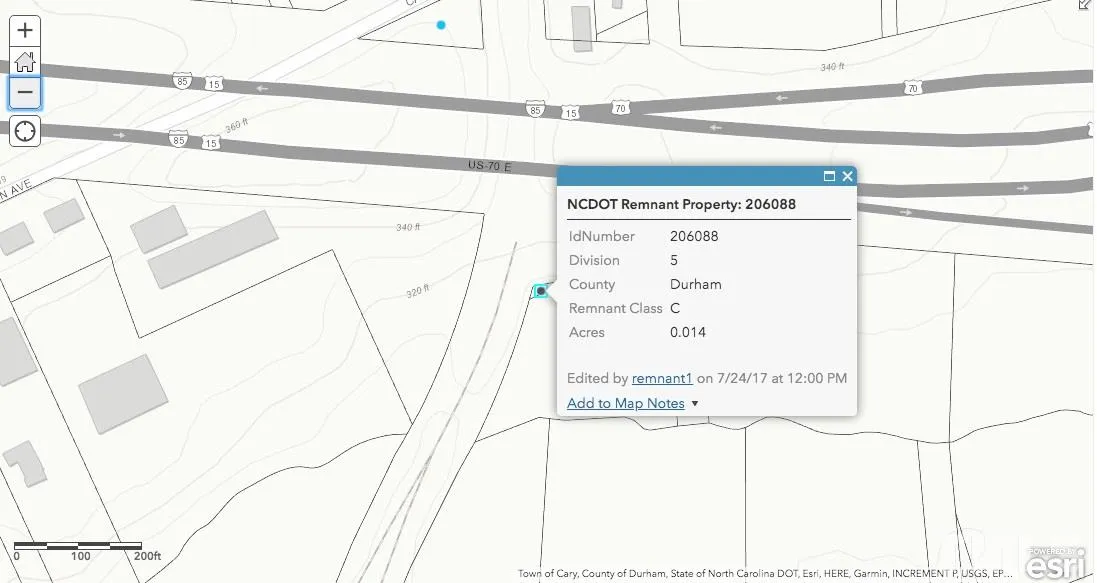Select the cyan point marker at map top
1097x583 pixels.
[x=440, y=24]
